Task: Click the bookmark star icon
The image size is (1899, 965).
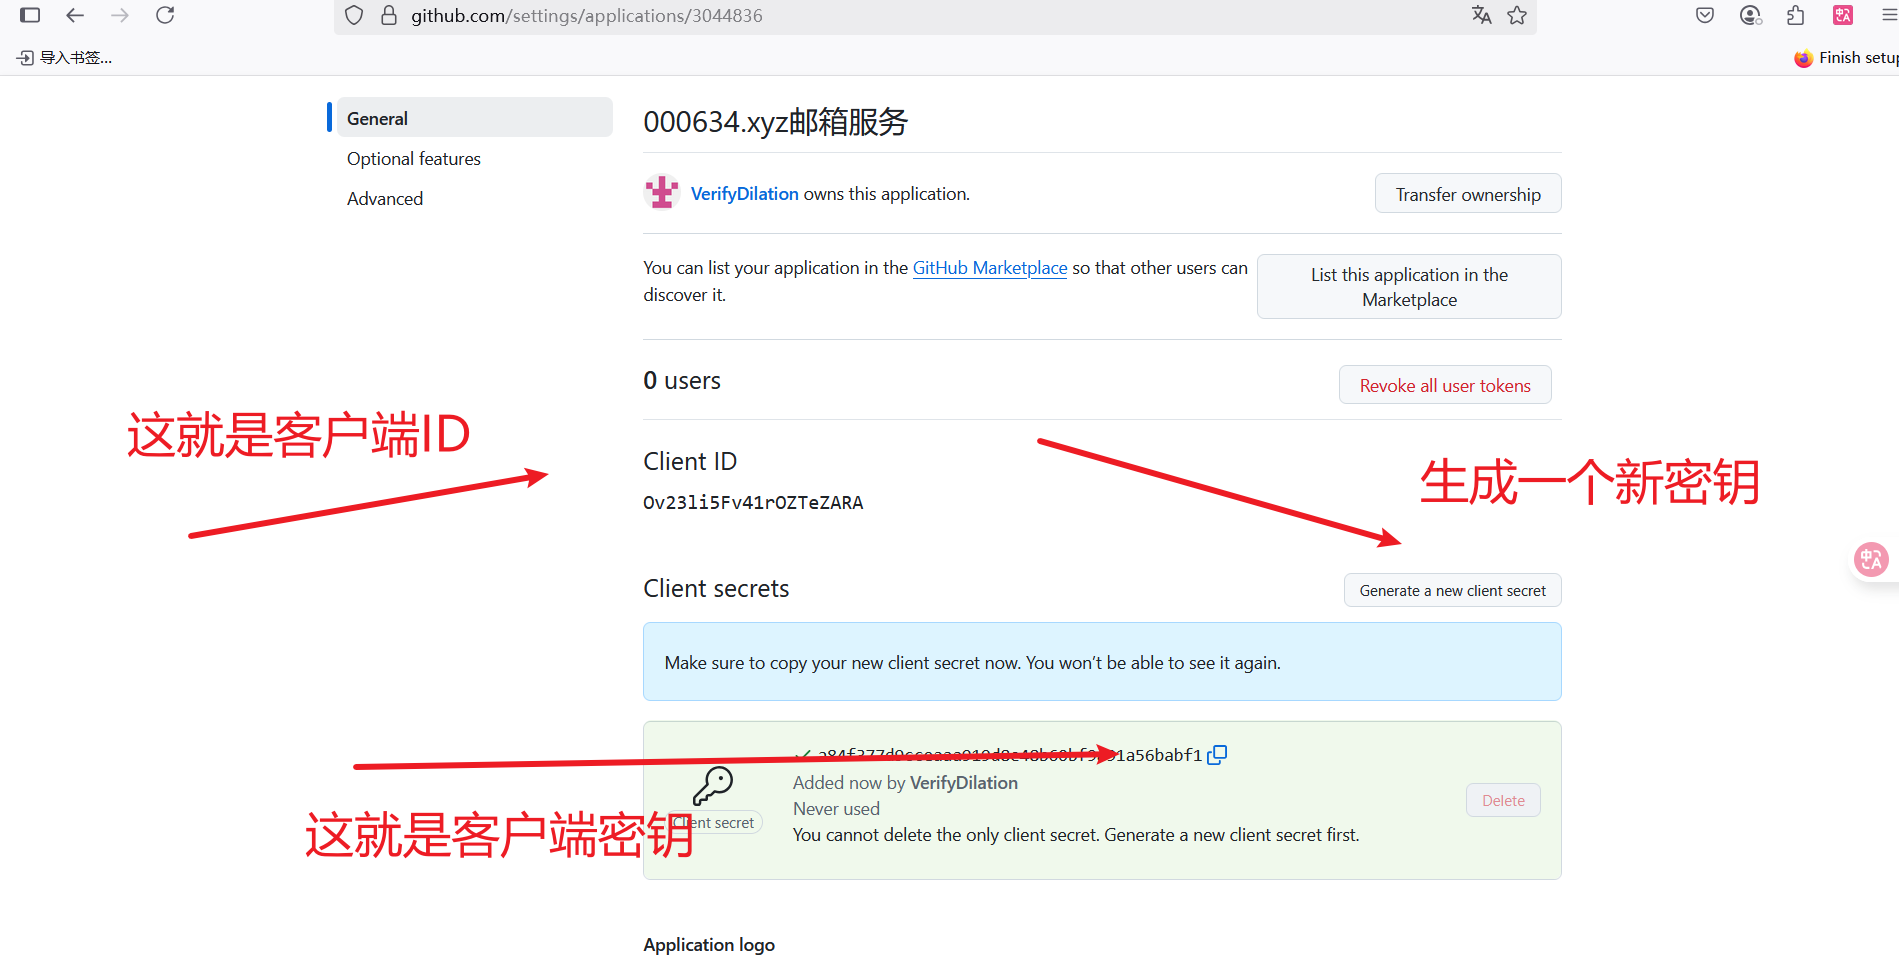Action: (1517, 15)
